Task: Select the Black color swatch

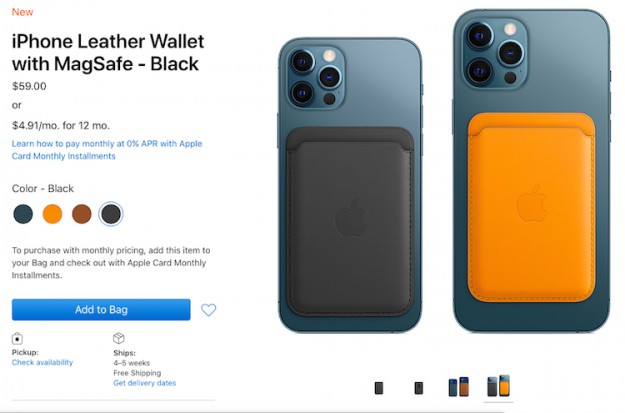Action: point(111,214)
